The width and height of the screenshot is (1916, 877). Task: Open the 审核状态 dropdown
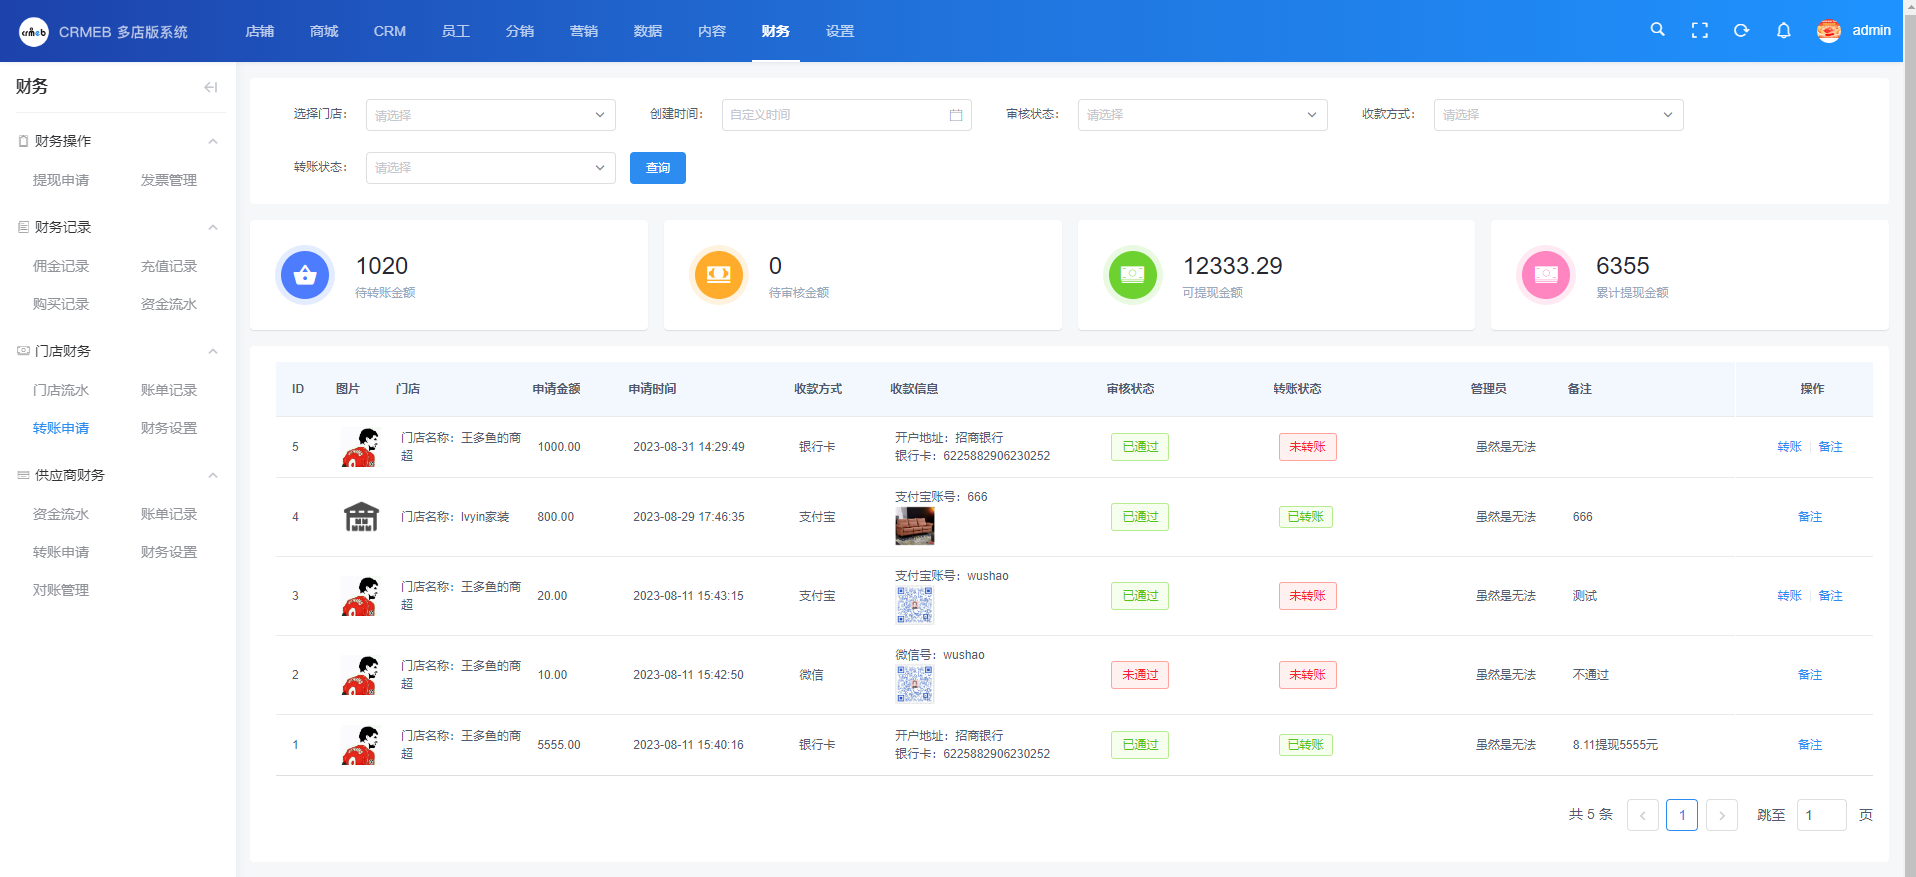coord(1202,115)
